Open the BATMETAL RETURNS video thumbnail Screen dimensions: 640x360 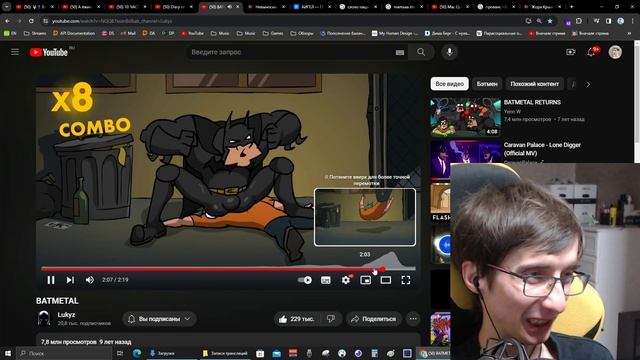(x=465, y=117)
